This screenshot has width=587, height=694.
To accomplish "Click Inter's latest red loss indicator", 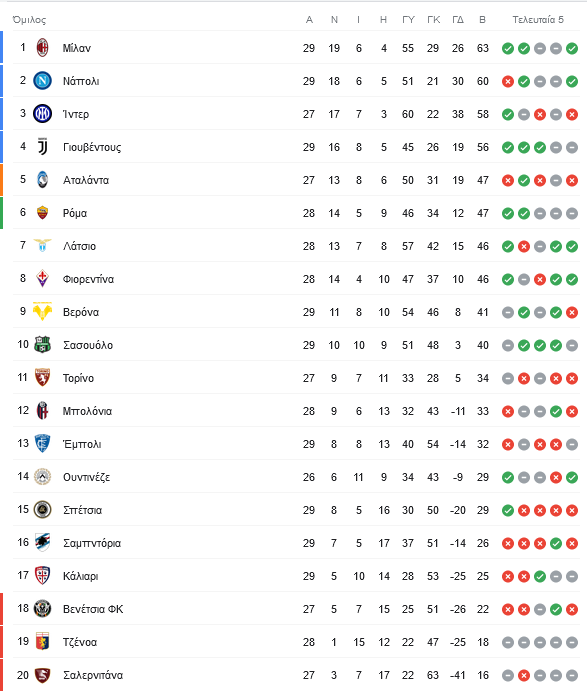I will click(572, 114).
